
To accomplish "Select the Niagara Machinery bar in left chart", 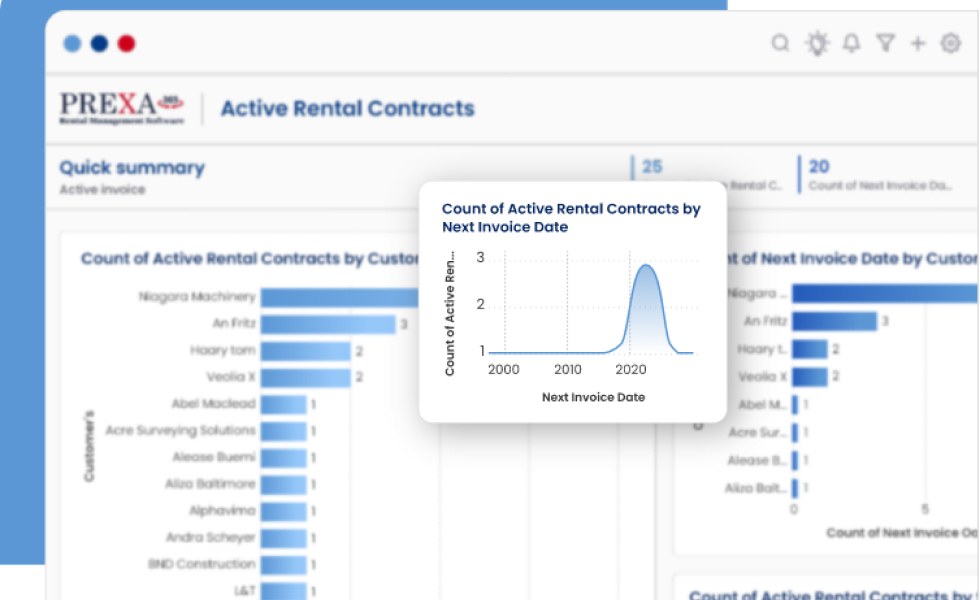I will point(339,297).
